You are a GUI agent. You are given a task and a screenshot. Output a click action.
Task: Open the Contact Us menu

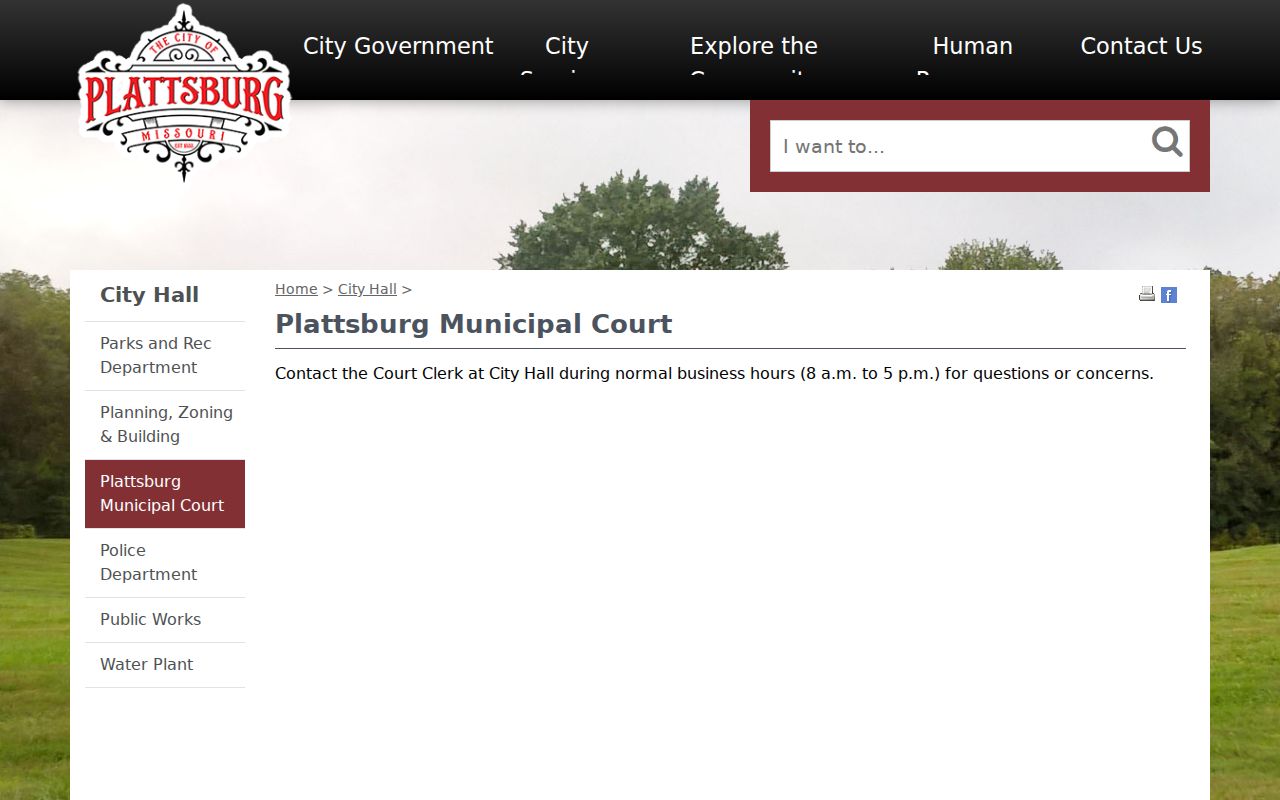[1141, 47]
